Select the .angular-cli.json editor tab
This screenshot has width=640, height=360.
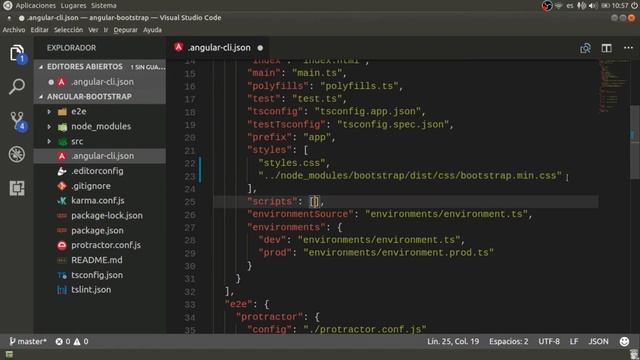coord(219,48)
